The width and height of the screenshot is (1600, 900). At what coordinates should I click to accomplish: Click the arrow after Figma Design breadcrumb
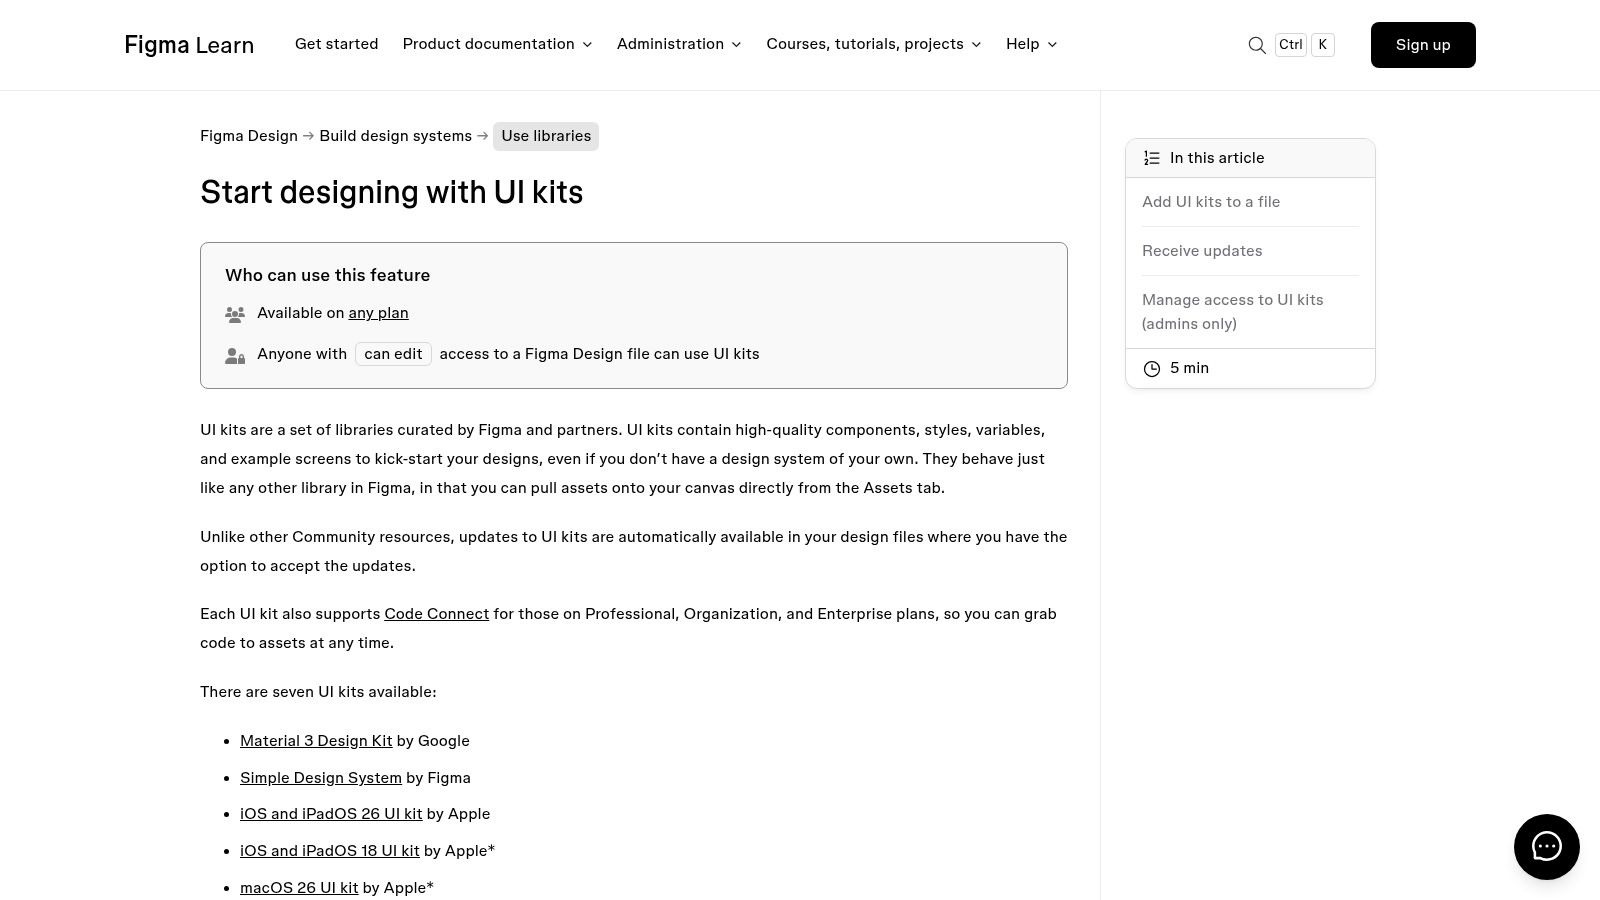308,136
